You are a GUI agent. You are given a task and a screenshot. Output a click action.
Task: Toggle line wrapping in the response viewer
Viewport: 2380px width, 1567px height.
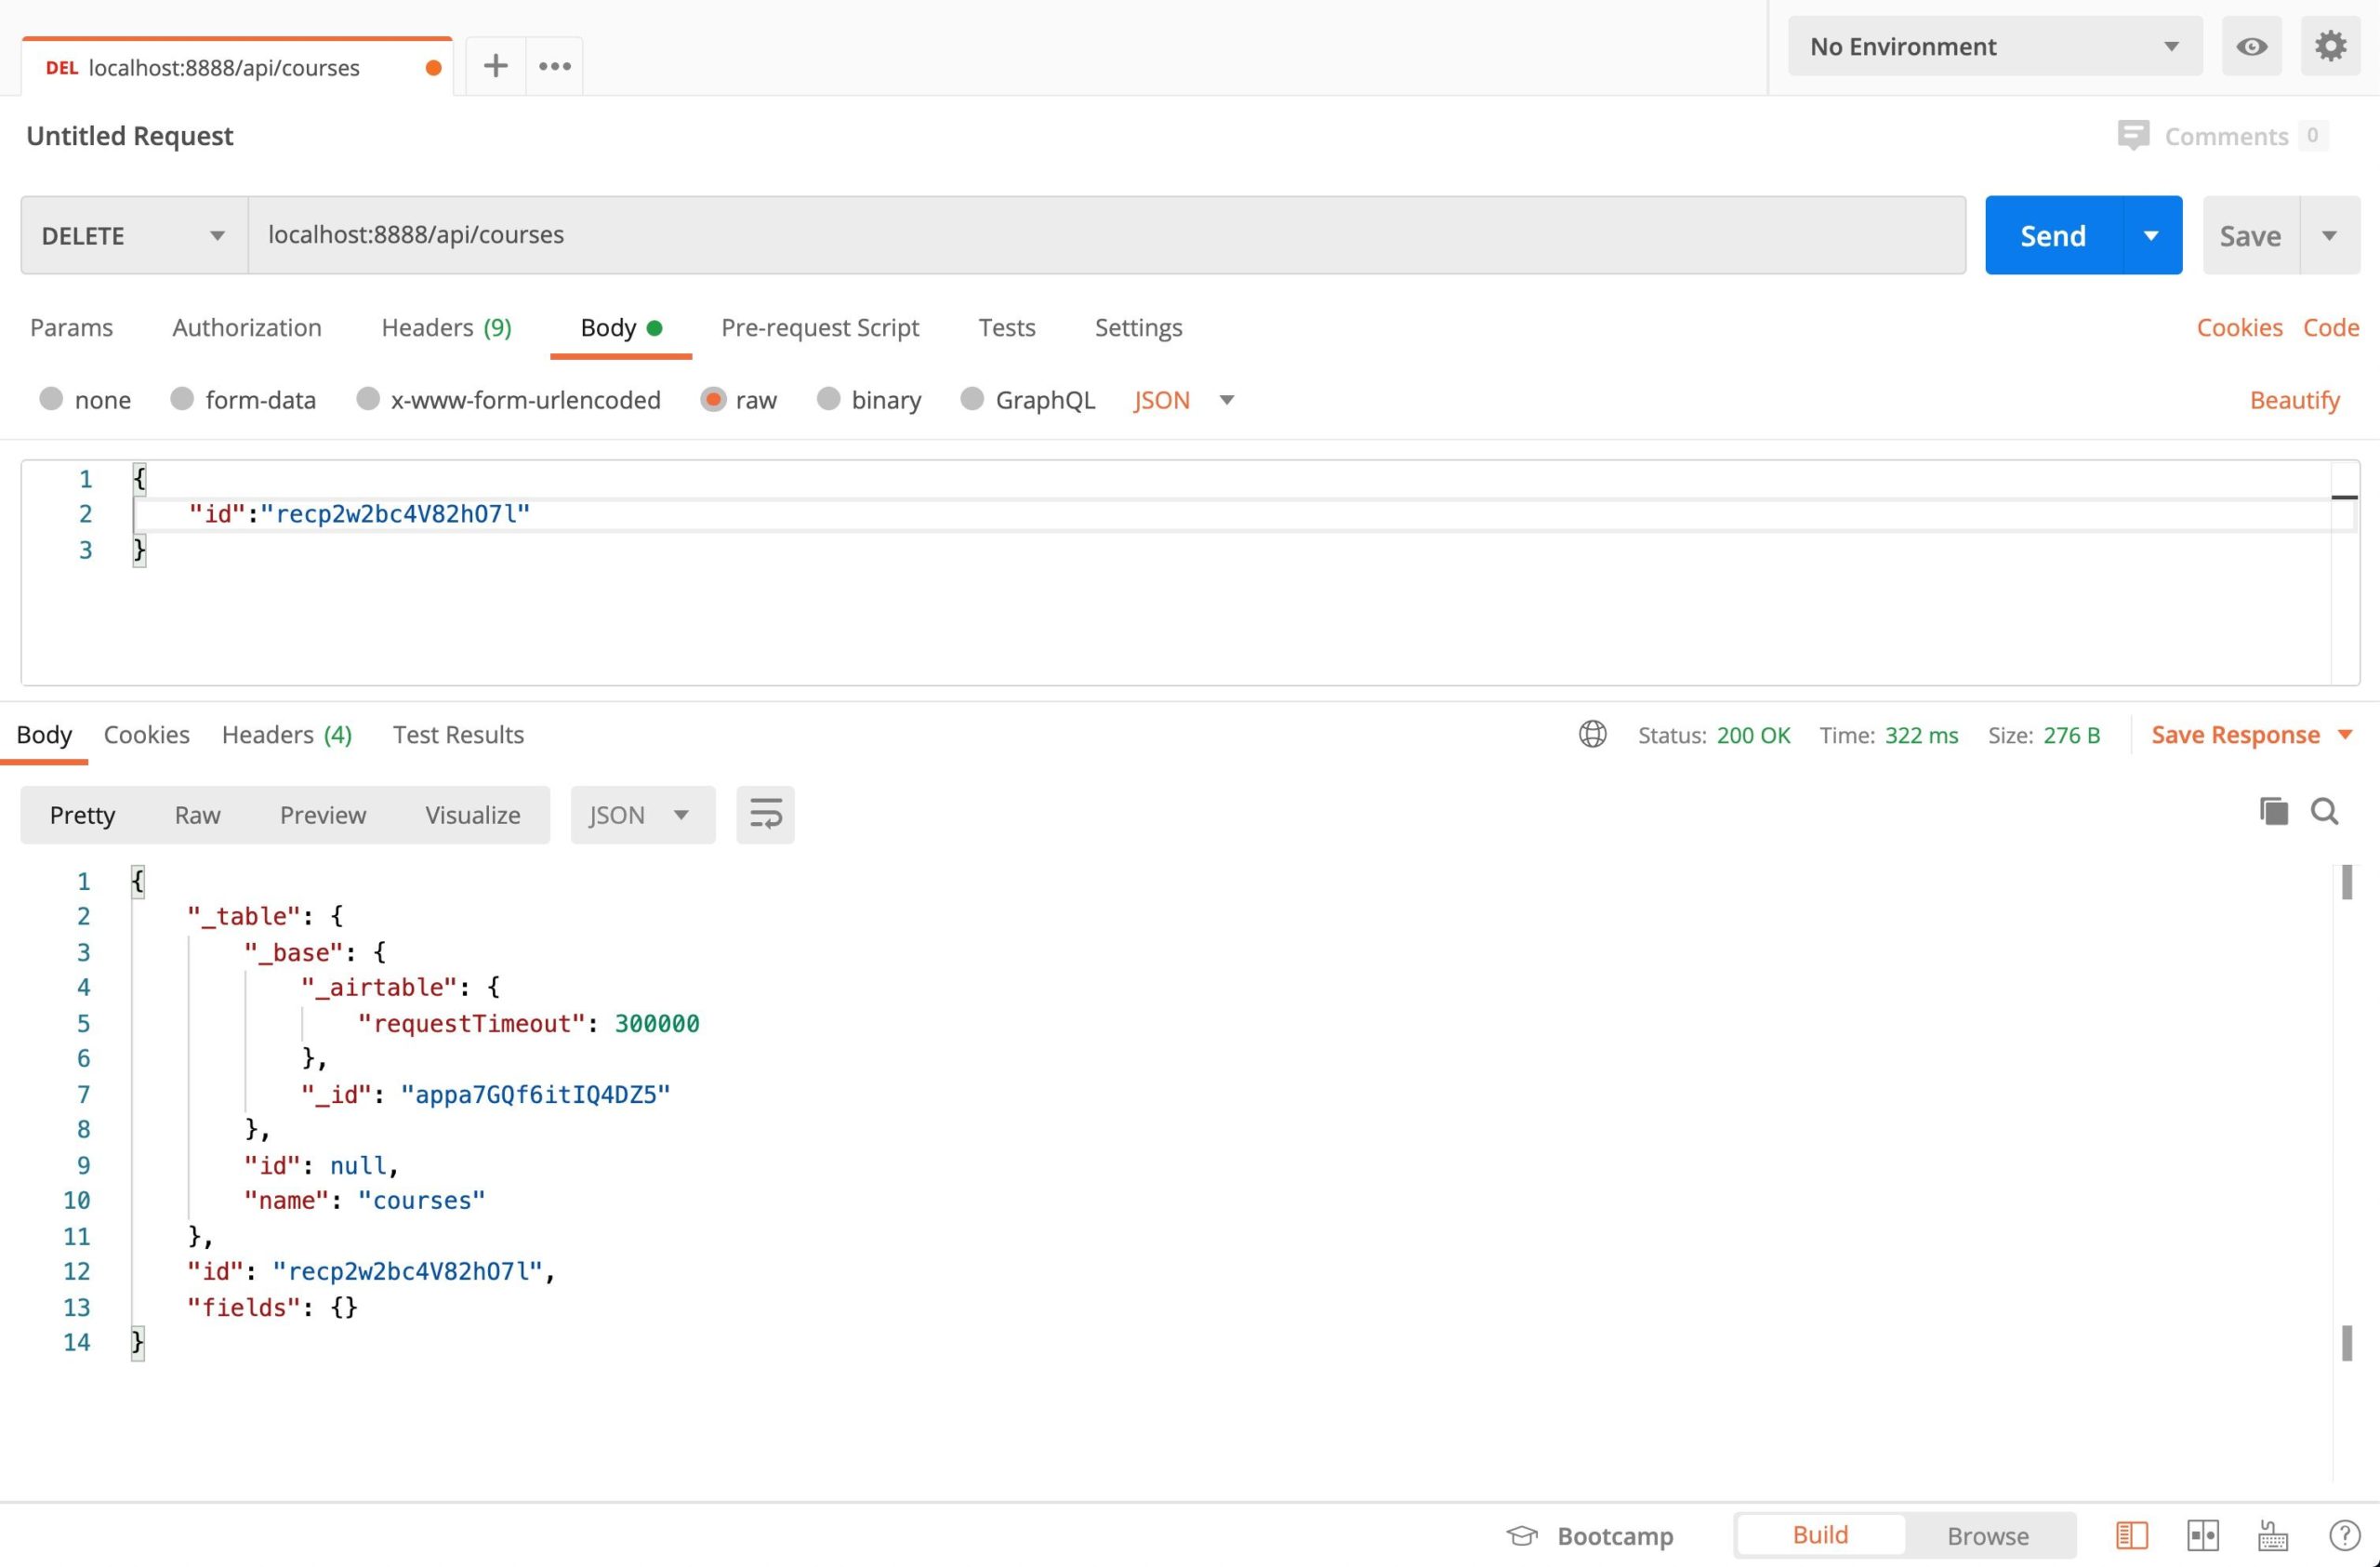pyautogui.click(x=765, y=814)
